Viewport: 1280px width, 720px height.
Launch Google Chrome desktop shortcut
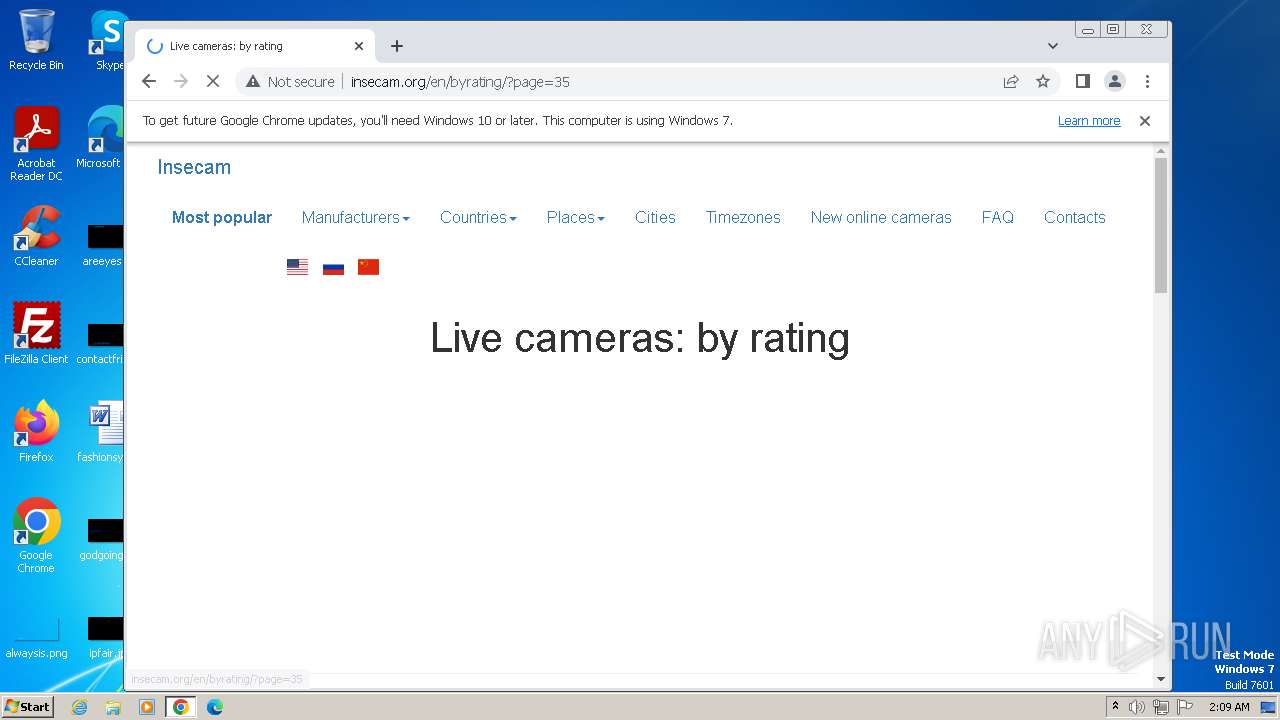pos(36,536)
